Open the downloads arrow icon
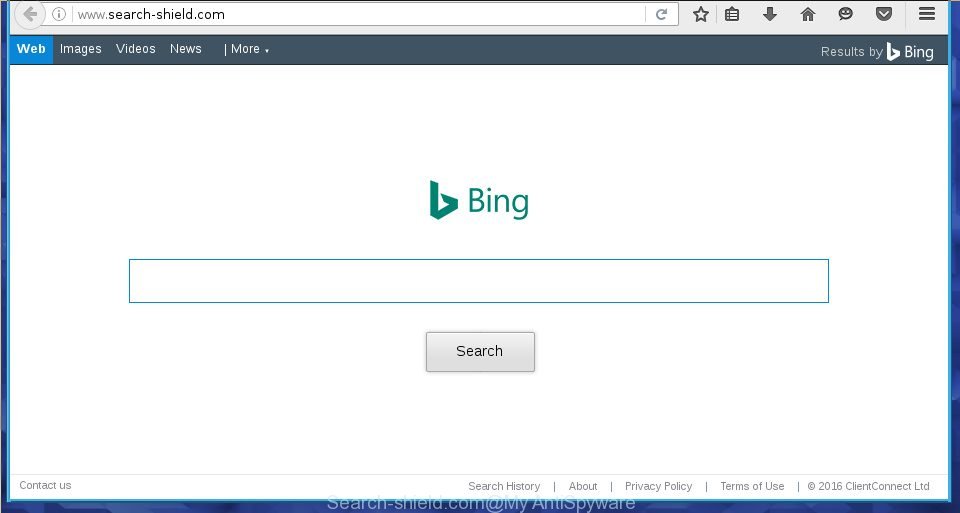Viewport: 960px width, 513px height. pyautogui.click(x=770, y=14)
